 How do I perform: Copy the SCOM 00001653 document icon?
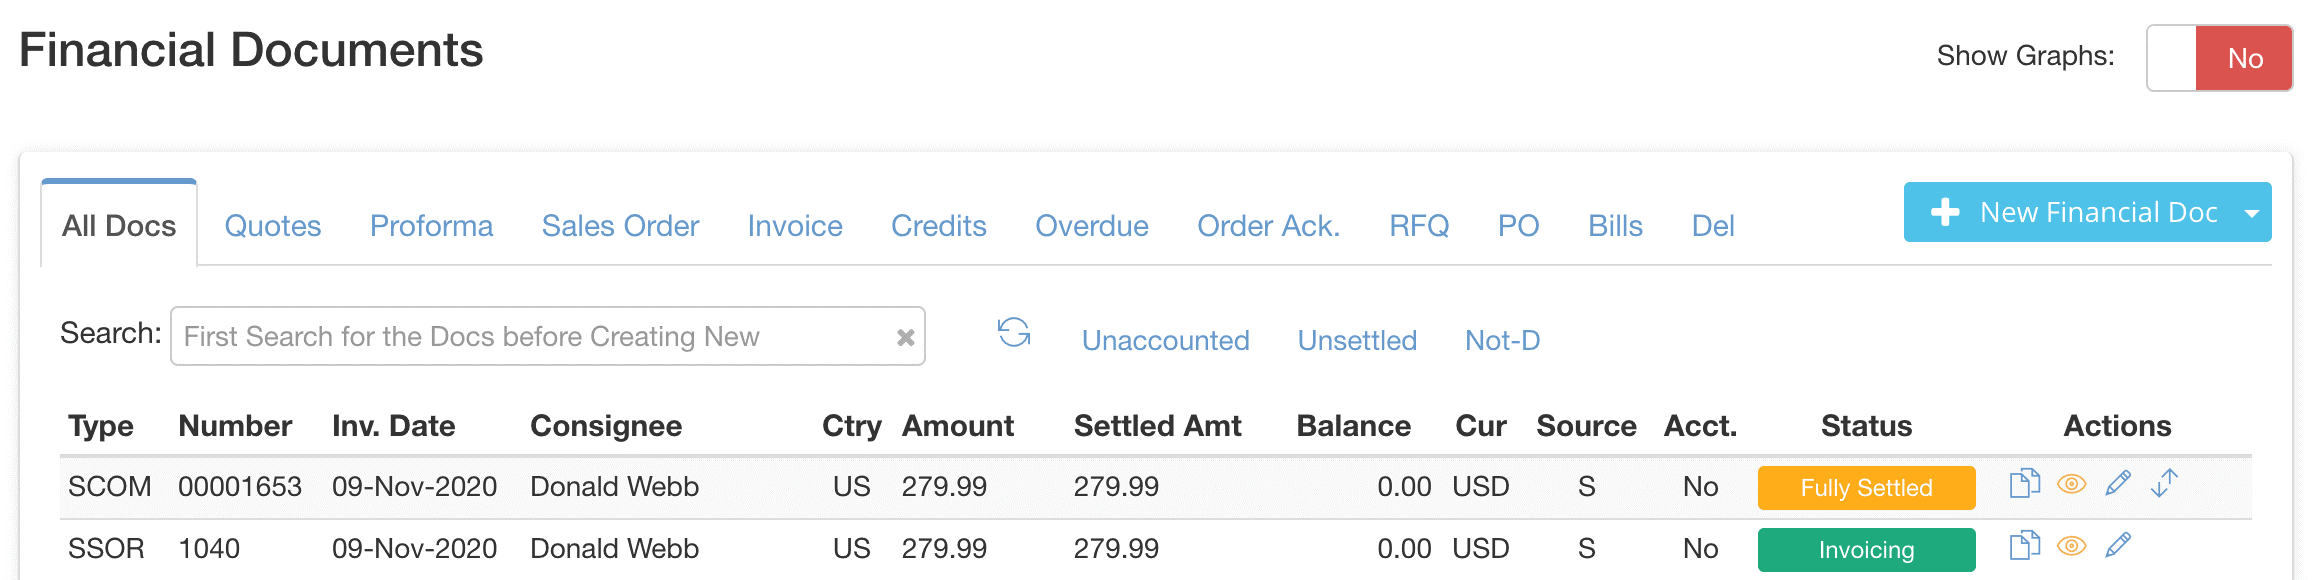[x=2024, y=484]
